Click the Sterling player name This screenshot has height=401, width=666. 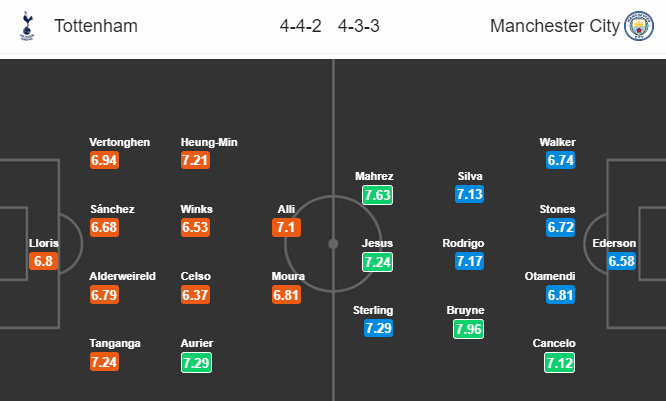coord(373,310)
